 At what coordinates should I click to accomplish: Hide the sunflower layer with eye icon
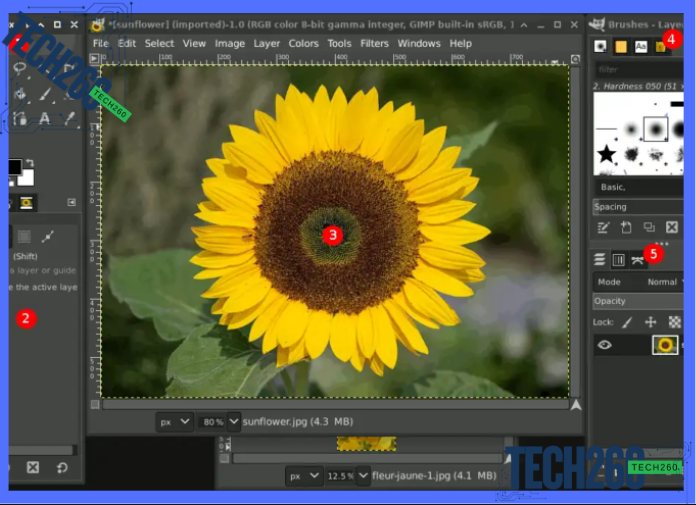(x=605, y=345)
